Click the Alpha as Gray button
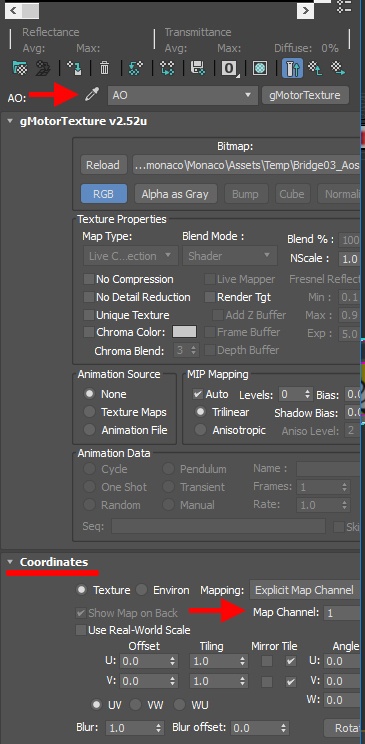The width and height of the screenshot is (365, 744). point(175,194)
